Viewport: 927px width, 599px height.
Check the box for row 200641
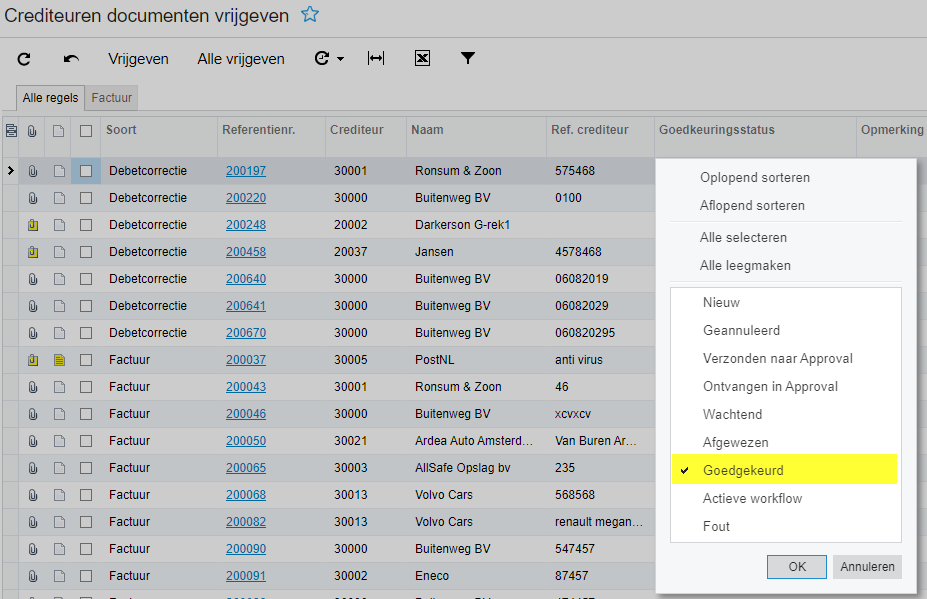[86, 306]
